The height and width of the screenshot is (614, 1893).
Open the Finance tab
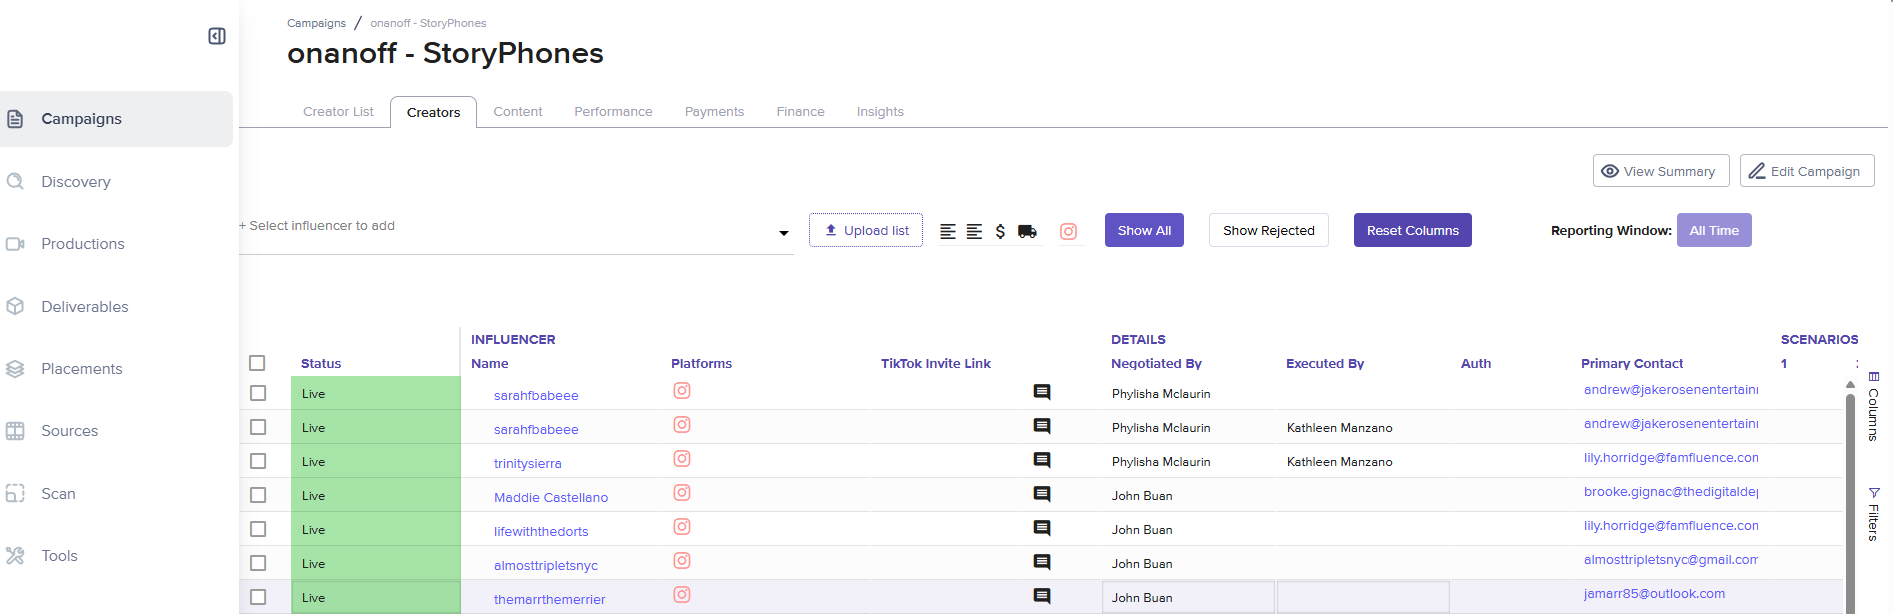(x=801, y=112)
